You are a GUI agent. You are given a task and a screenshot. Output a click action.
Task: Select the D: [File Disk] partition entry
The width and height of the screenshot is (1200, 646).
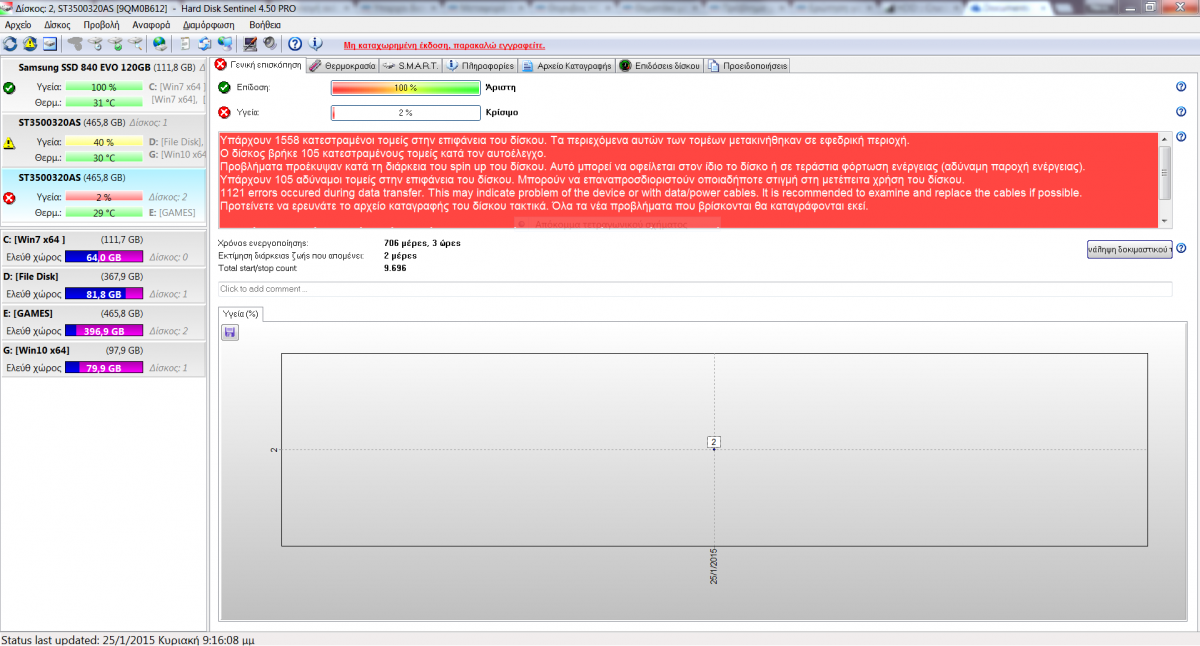point(104,286)
